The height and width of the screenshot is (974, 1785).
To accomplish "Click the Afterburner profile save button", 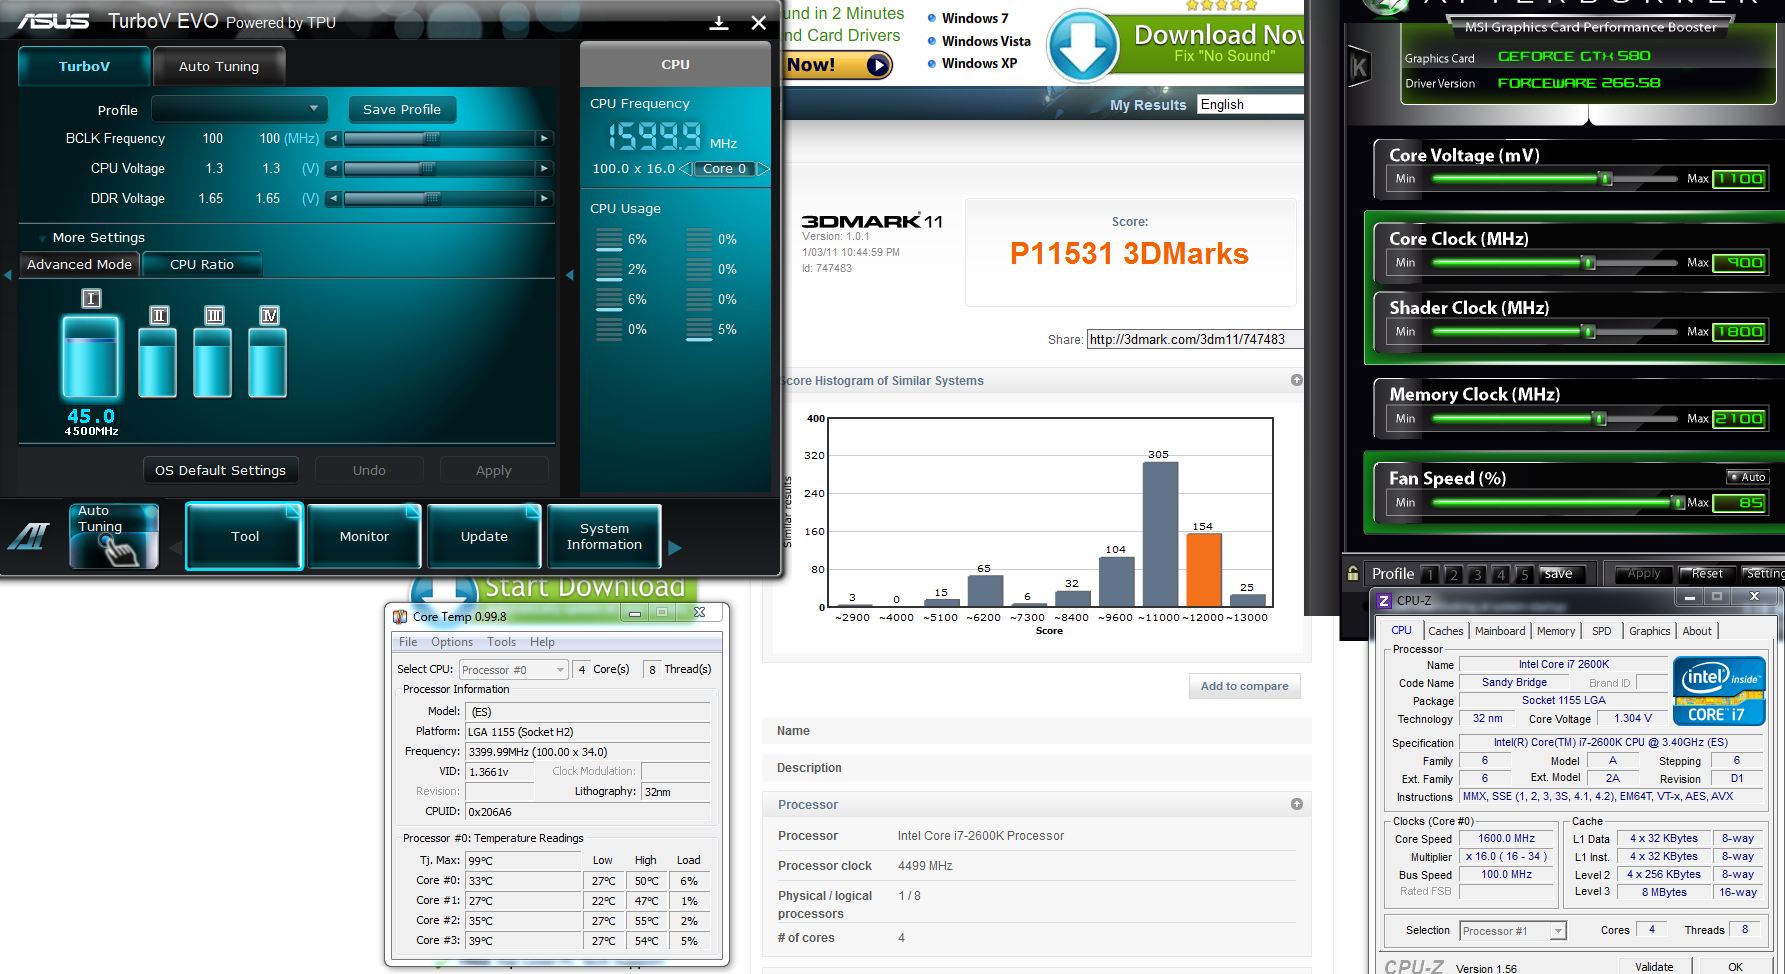I will coord(1558,574).
